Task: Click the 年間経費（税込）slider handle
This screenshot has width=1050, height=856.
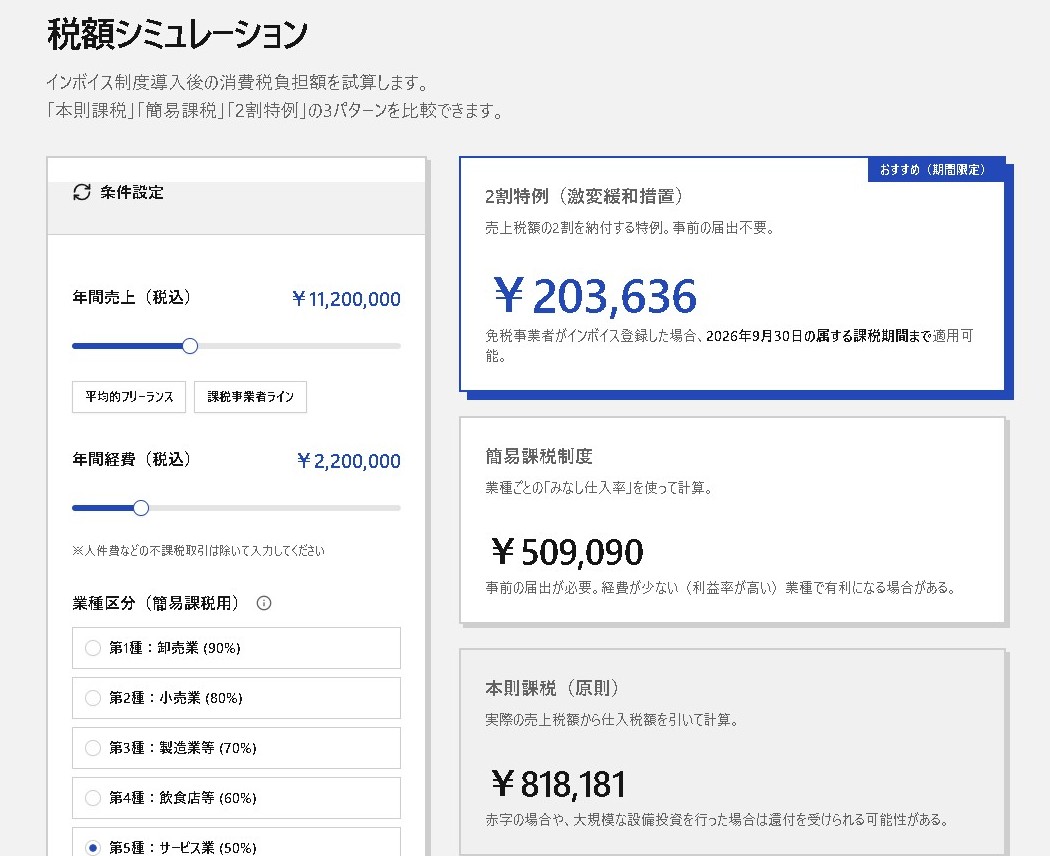Action: (141, 507)
